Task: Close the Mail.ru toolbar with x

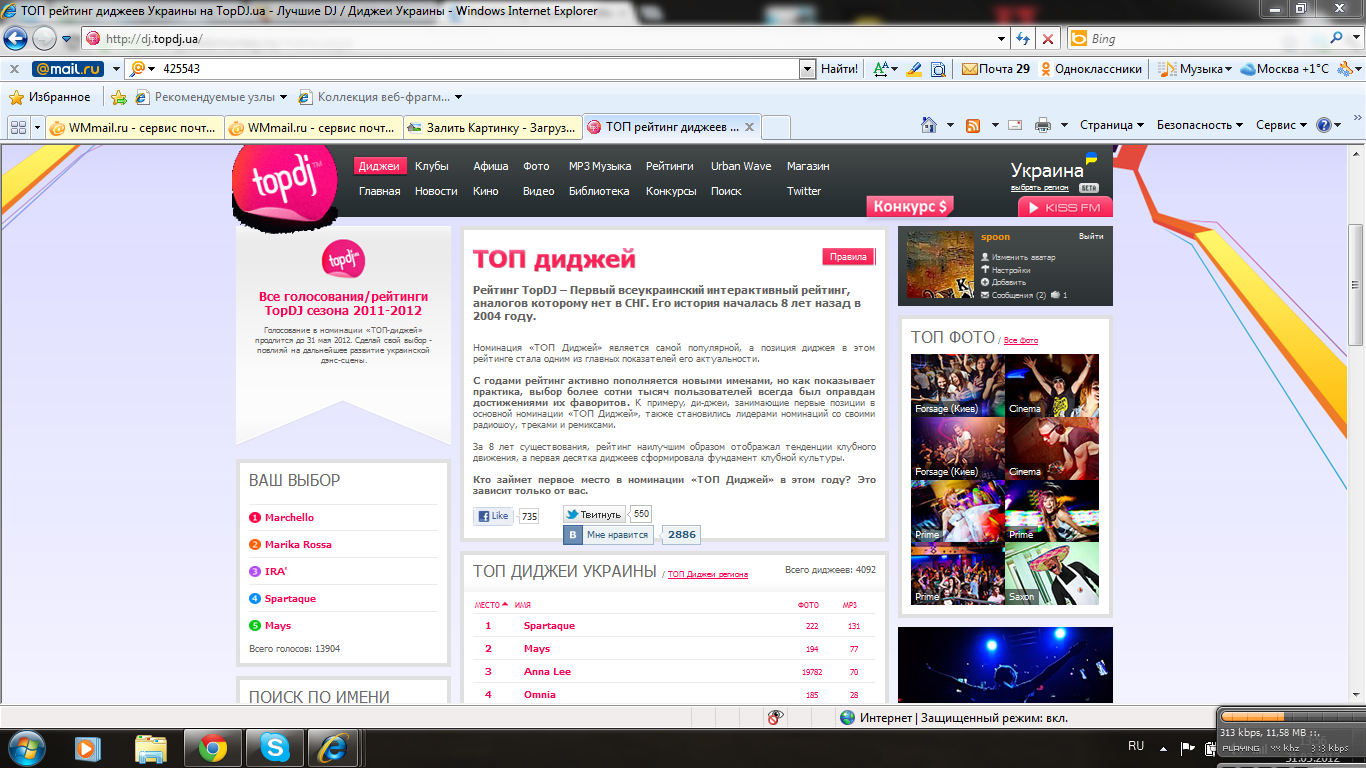Action: [x=14, y=69]
